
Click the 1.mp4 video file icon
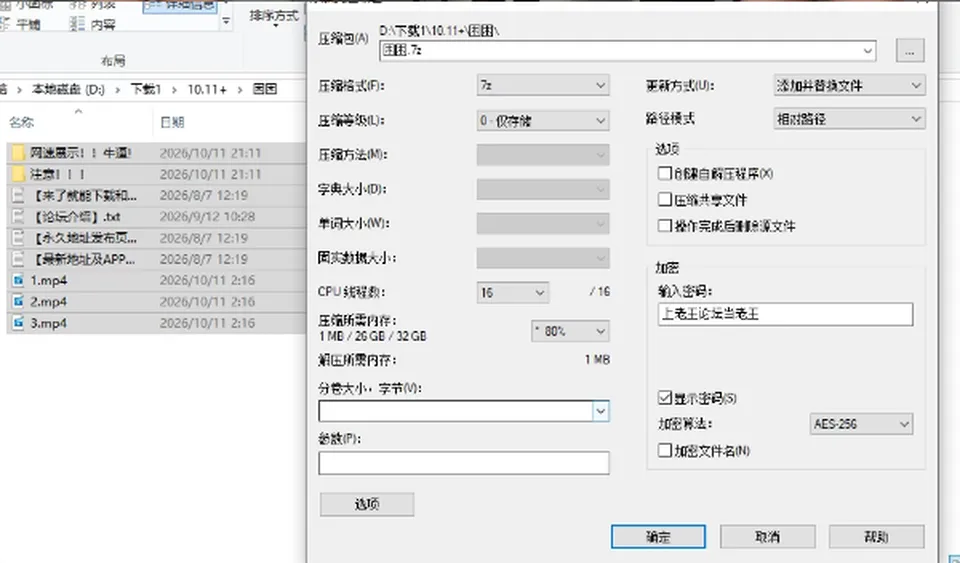[18, 281]
